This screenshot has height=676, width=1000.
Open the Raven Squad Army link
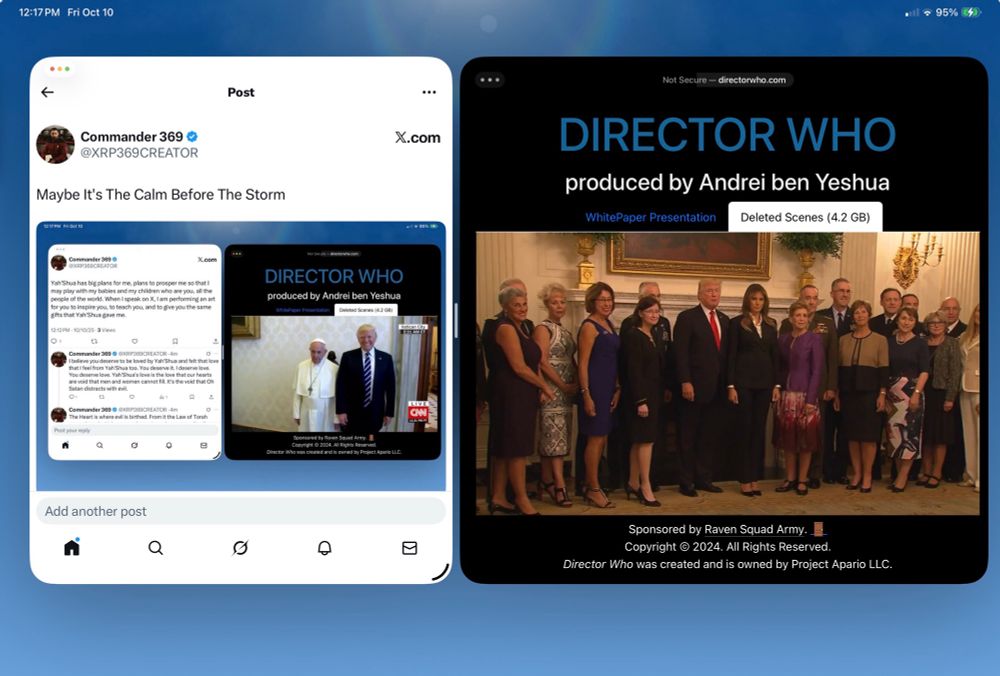point(755,529)
